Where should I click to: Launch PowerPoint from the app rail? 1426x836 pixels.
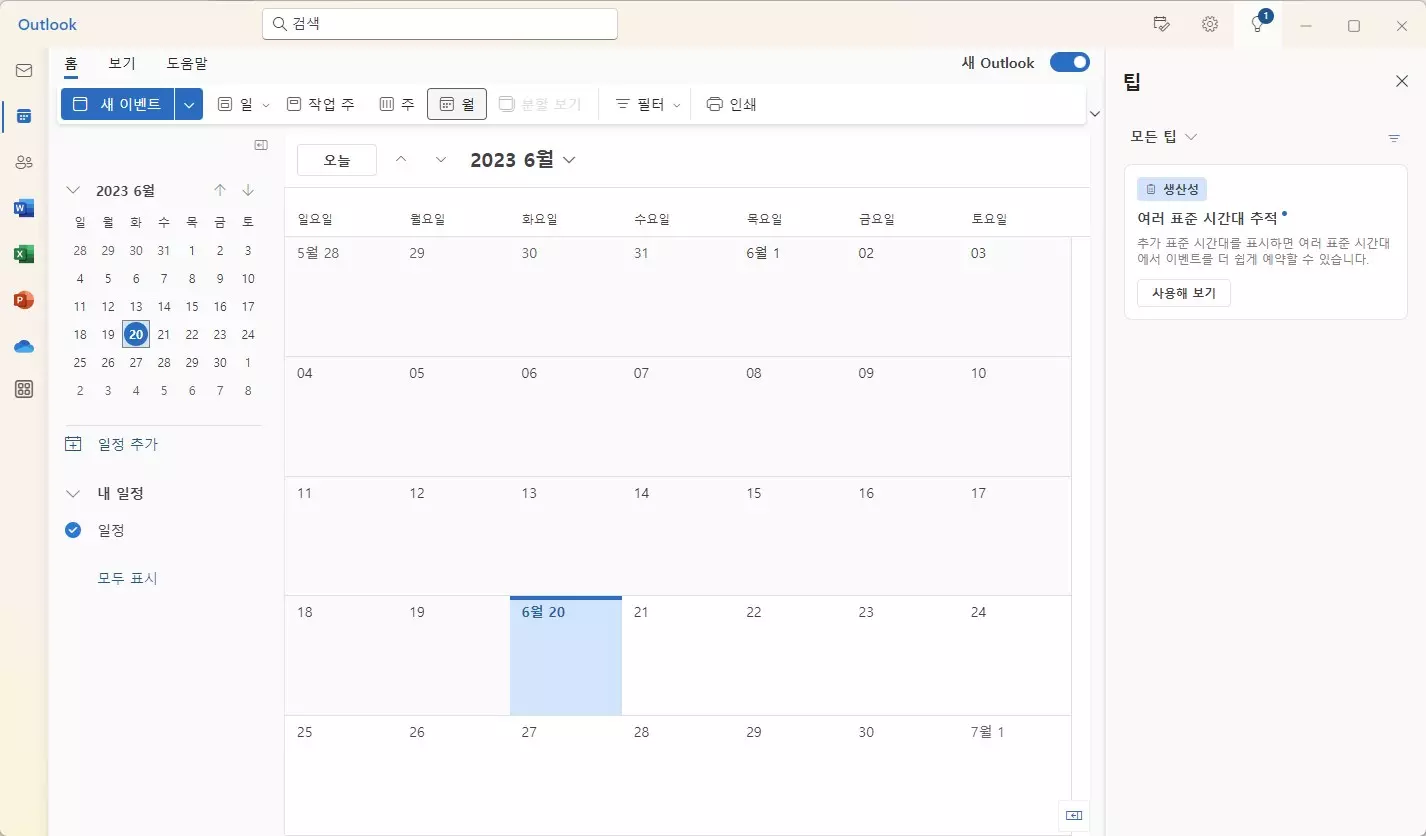point(23,299)
